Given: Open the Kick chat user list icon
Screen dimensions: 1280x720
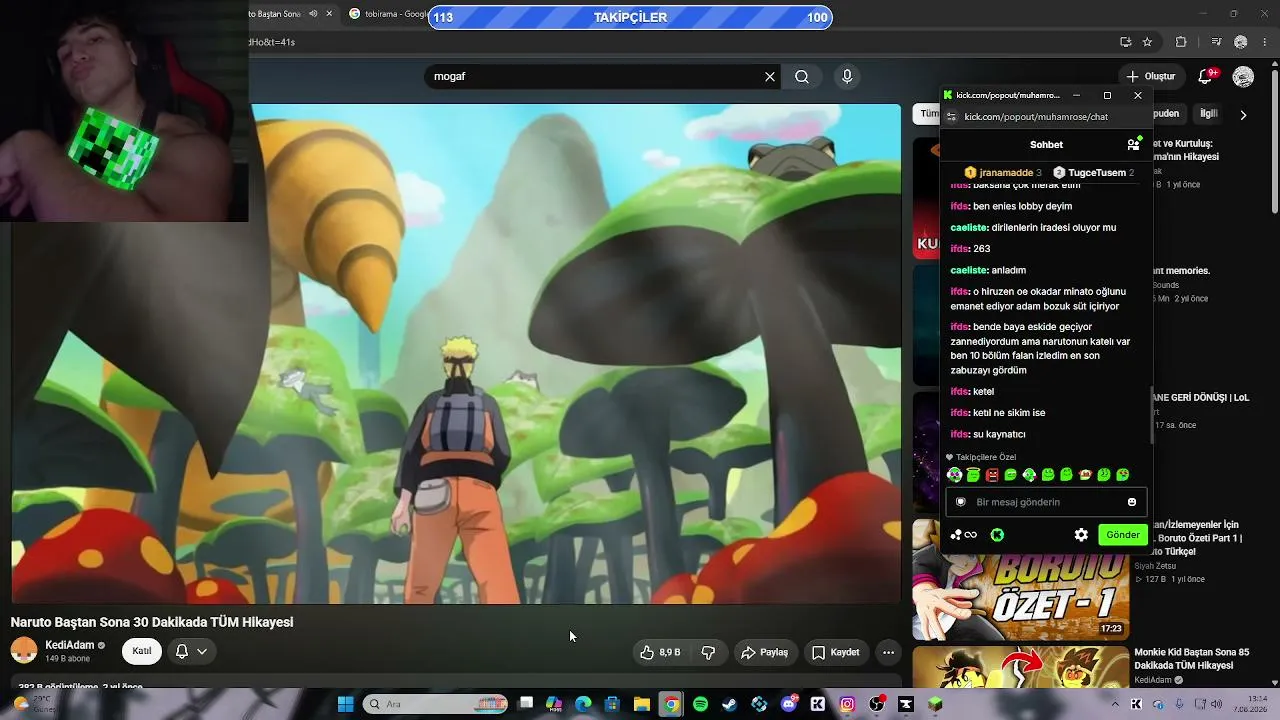Looking at the screenshot, I should tap(1134, 144).
